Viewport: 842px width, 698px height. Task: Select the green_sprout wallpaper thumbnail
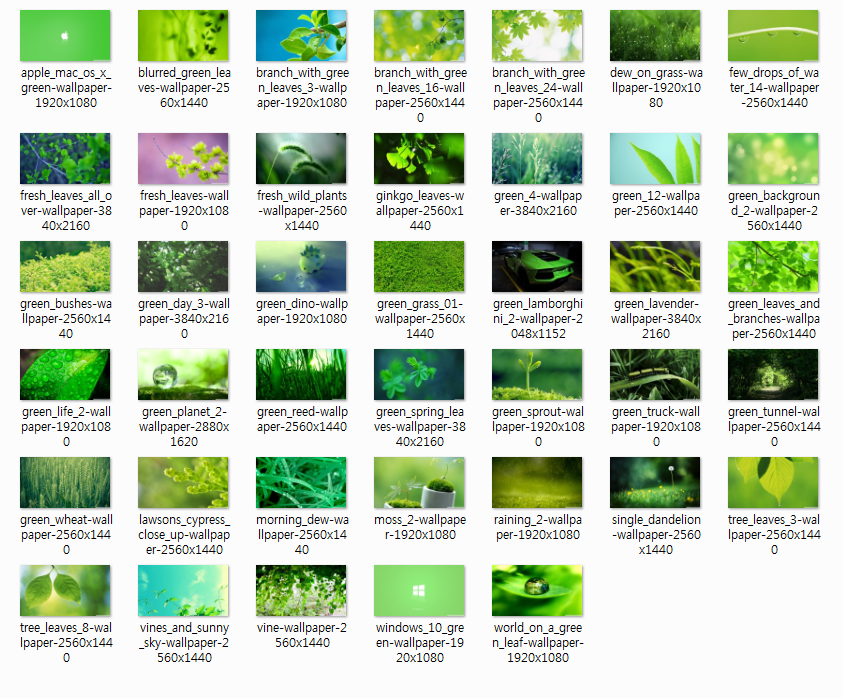point(537,374)
